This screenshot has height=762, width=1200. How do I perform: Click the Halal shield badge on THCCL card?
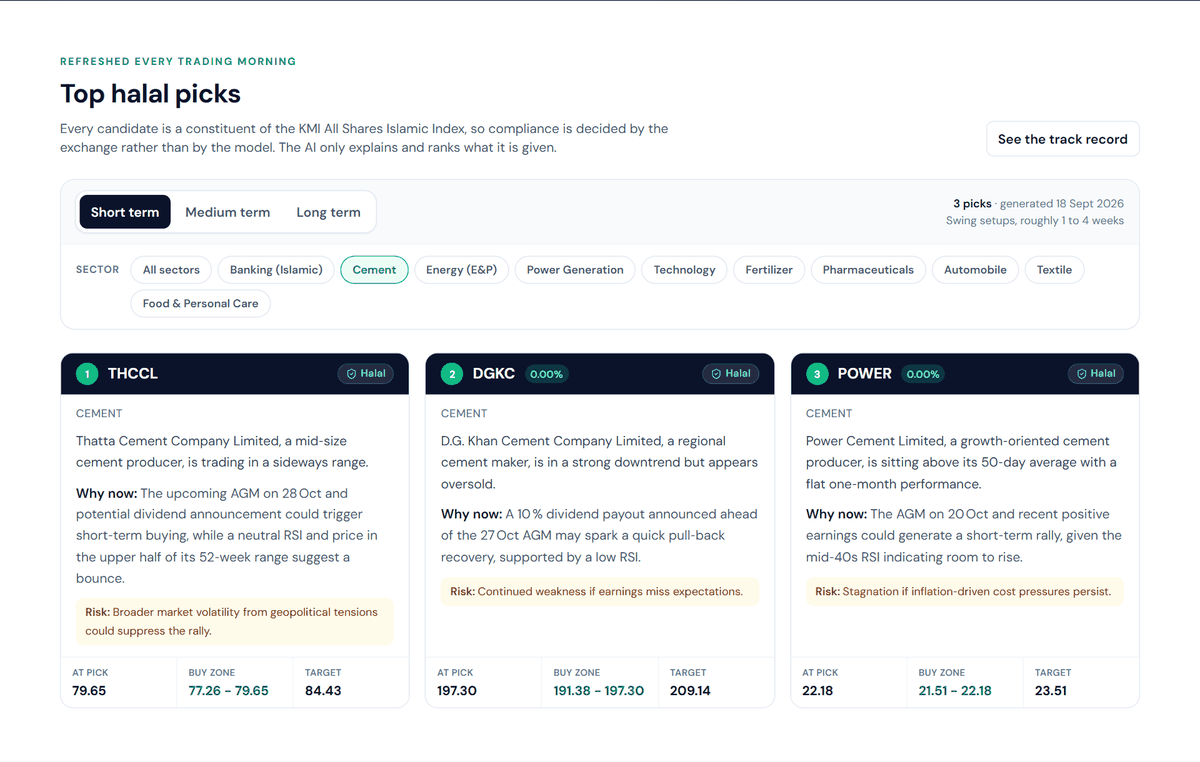tap(365, 373)
